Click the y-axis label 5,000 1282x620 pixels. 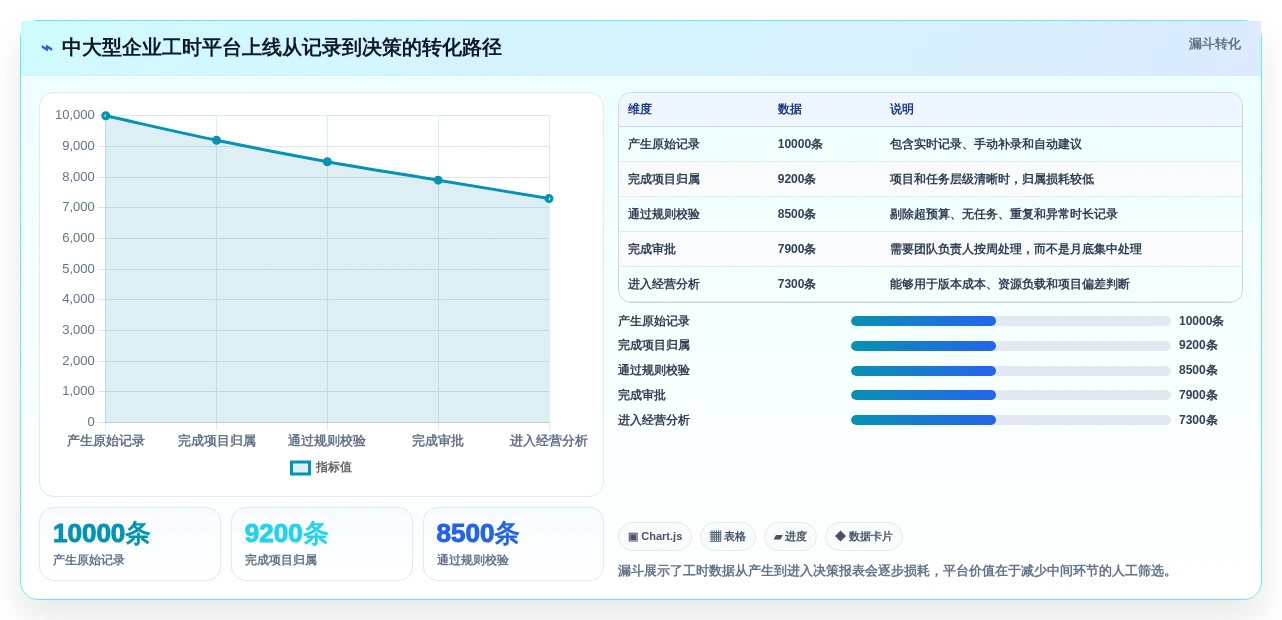point(78,268)
